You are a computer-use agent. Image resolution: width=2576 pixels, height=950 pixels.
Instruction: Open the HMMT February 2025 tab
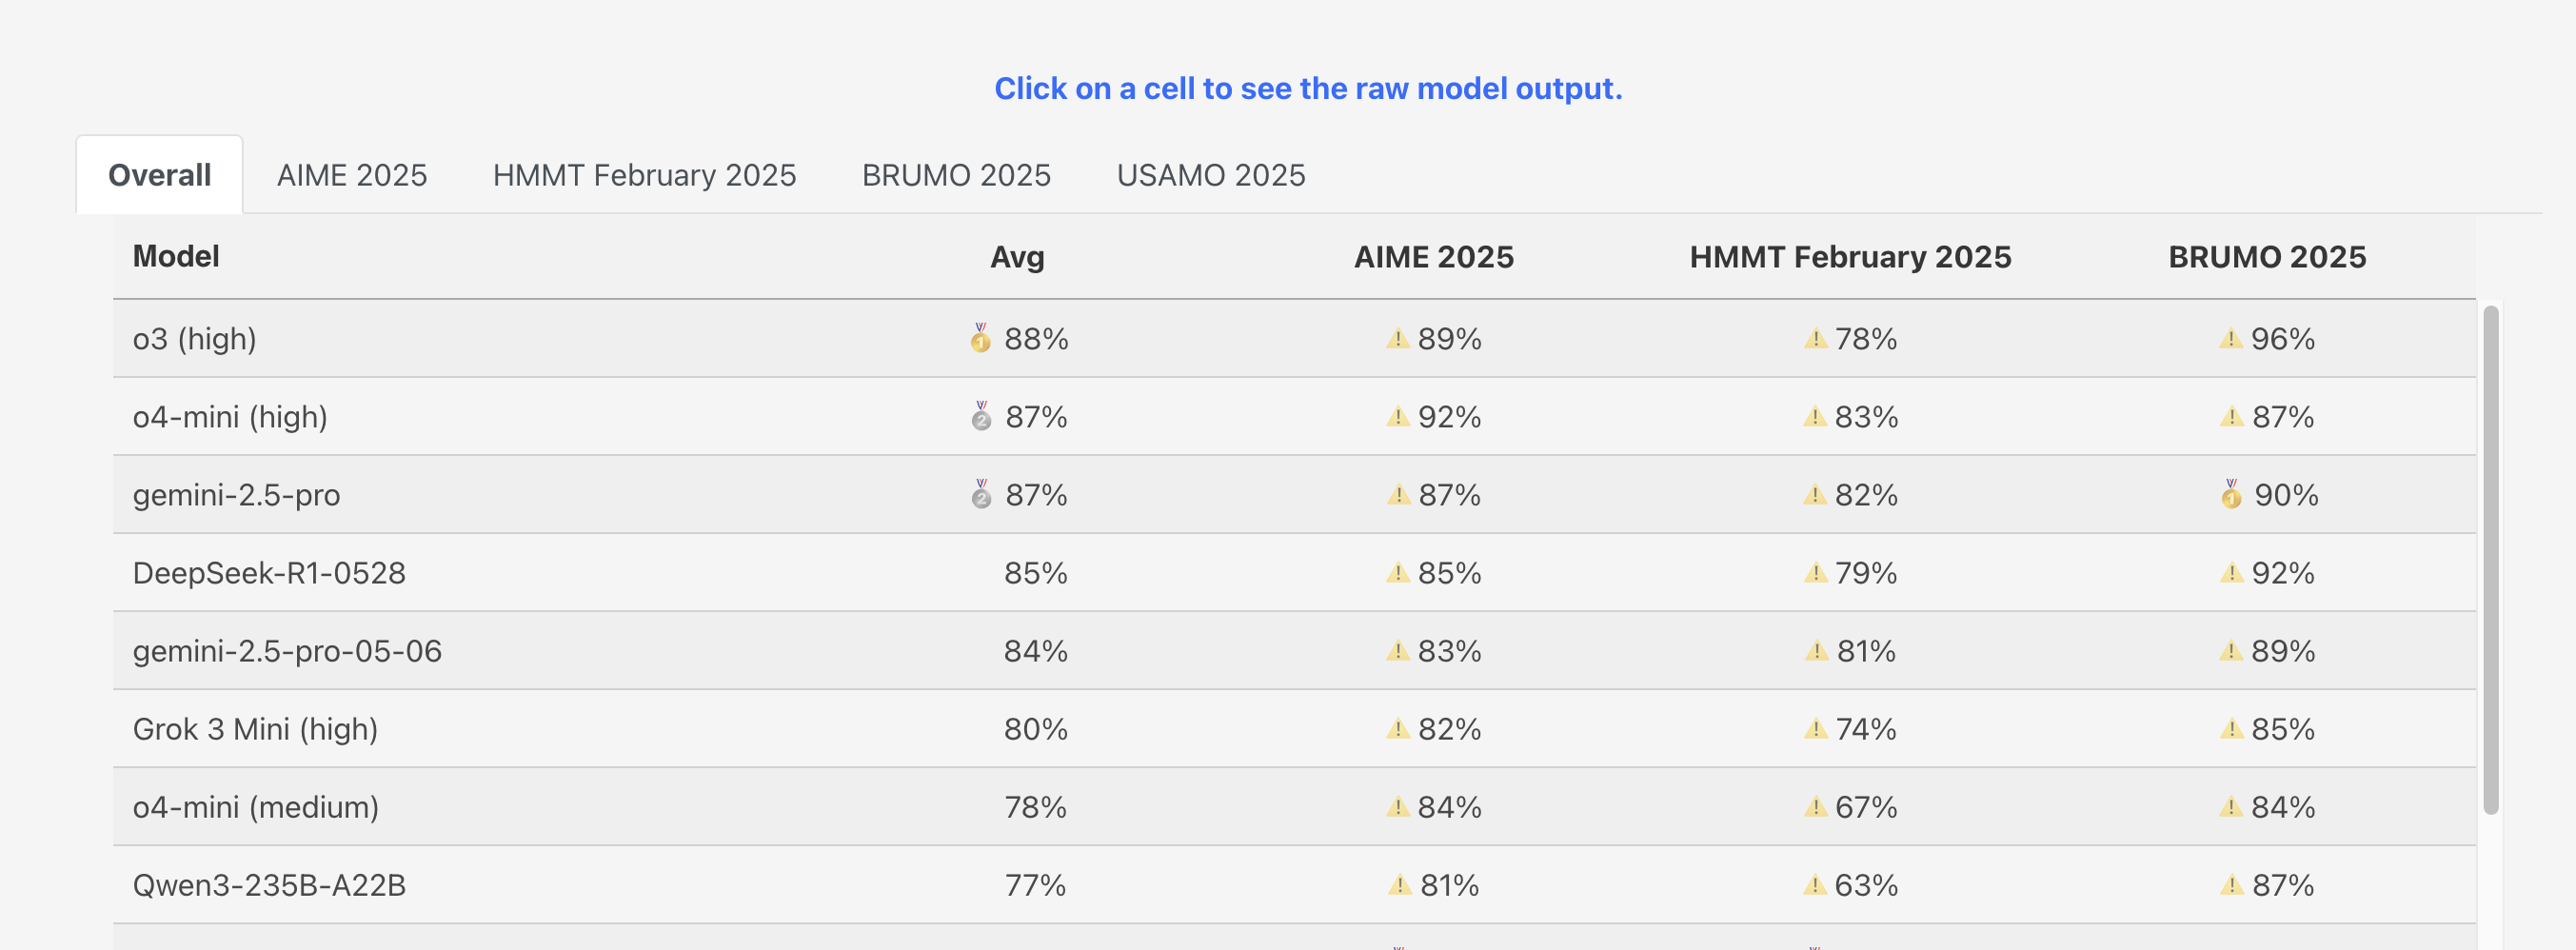tap(644, 175)
